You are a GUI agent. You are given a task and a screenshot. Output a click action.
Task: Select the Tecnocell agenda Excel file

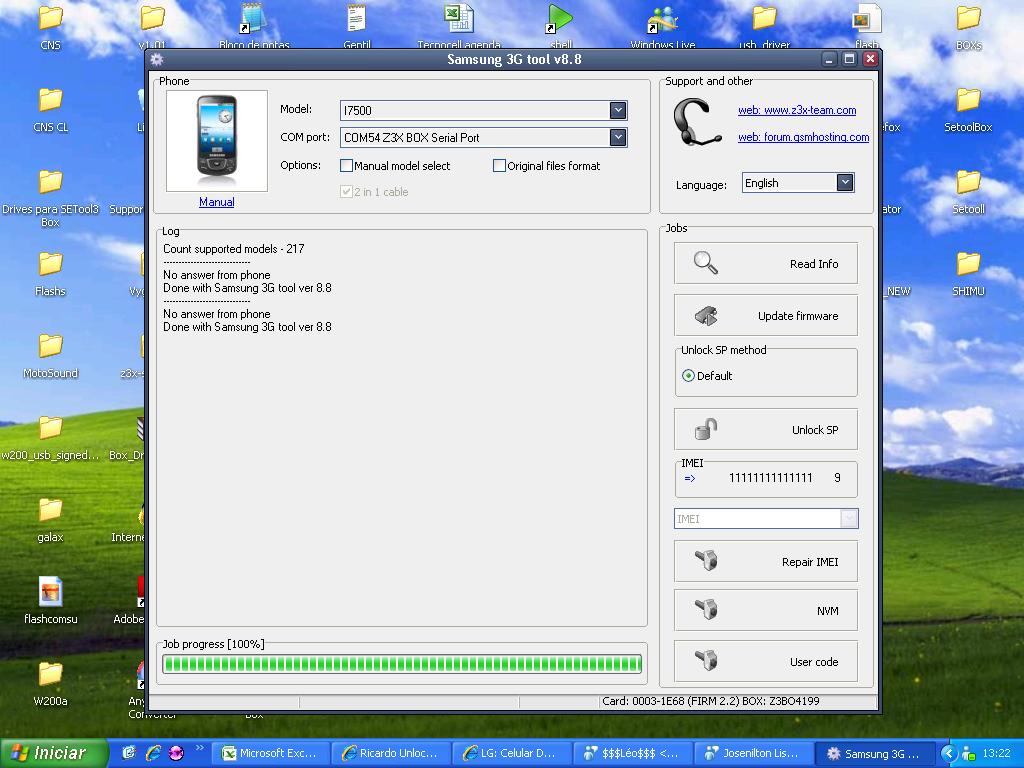(x=459, y=26)
